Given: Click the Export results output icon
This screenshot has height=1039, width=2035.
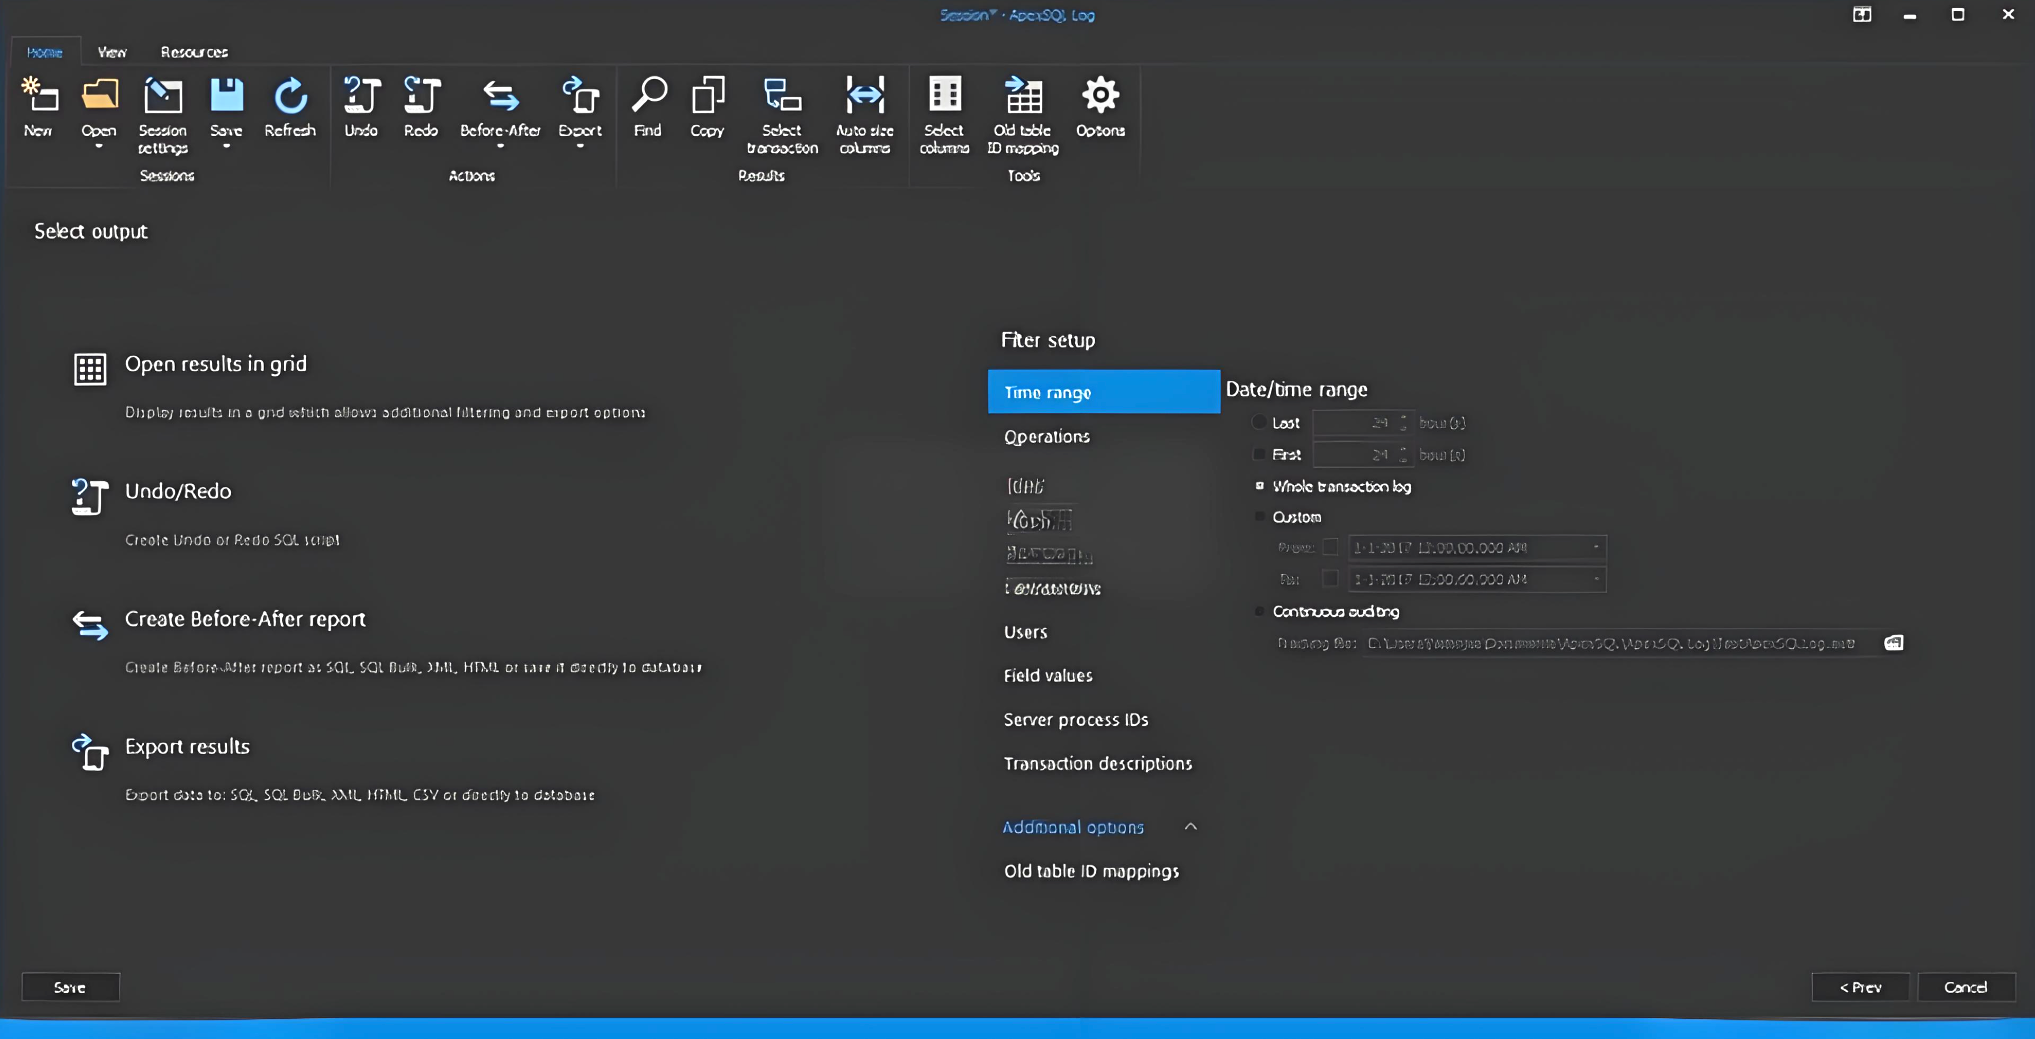Looking at the screenshot, I should 90,752.
